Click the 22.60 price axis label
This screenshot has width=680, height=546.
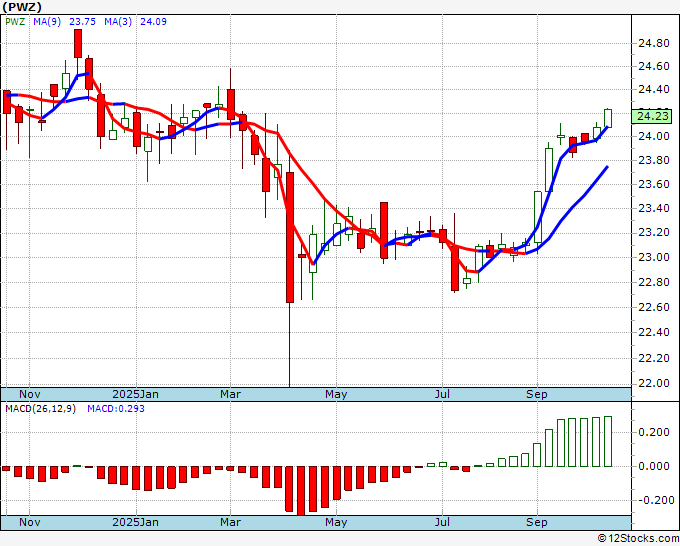point(654,307)
